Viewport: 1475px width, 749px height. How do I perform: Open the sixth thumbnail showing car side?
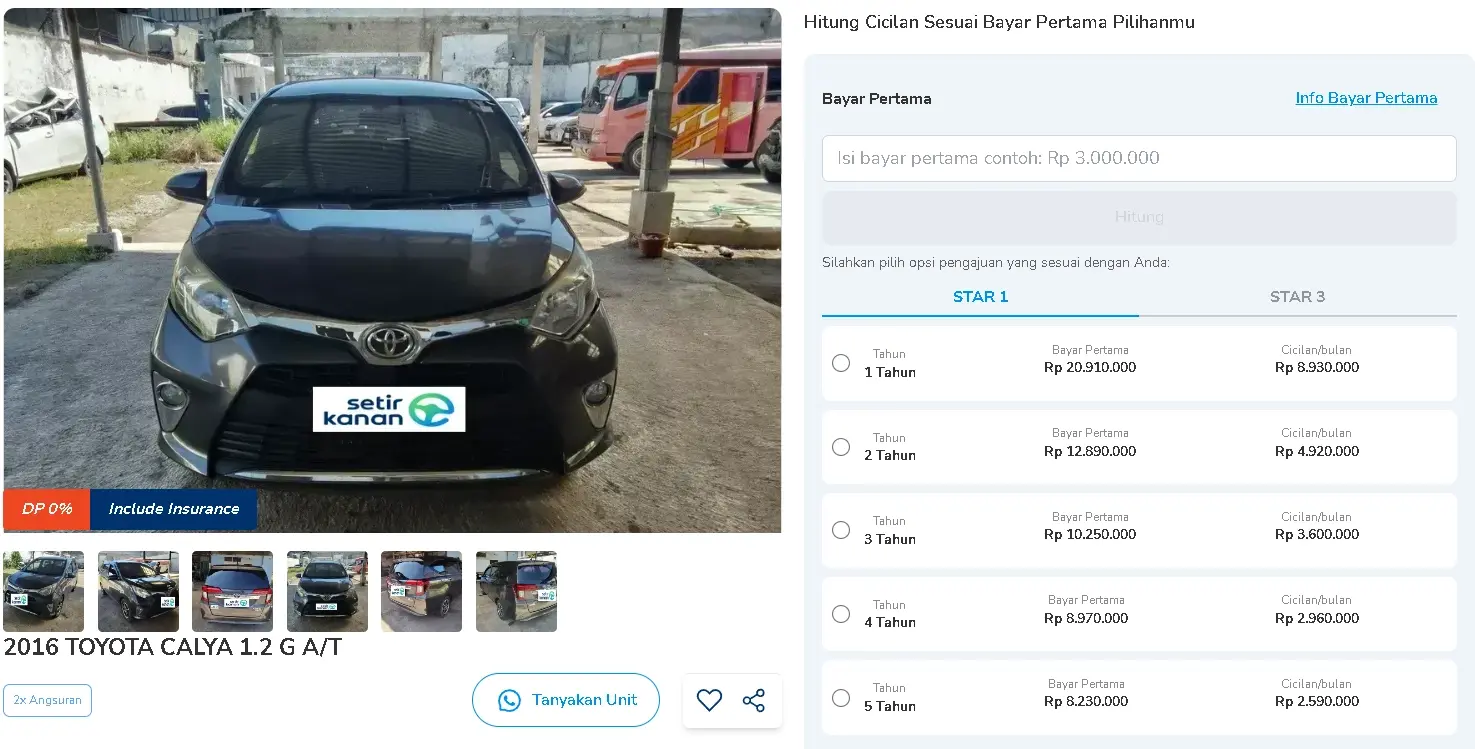click(x=516, y=591)
